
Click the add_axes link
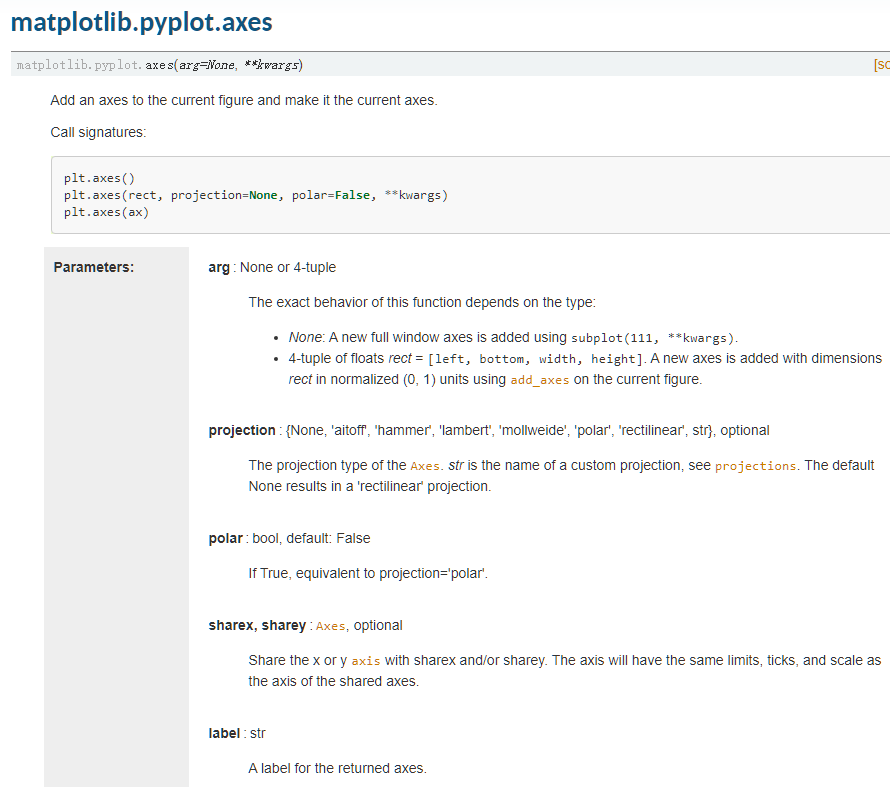tap(541, 380)
